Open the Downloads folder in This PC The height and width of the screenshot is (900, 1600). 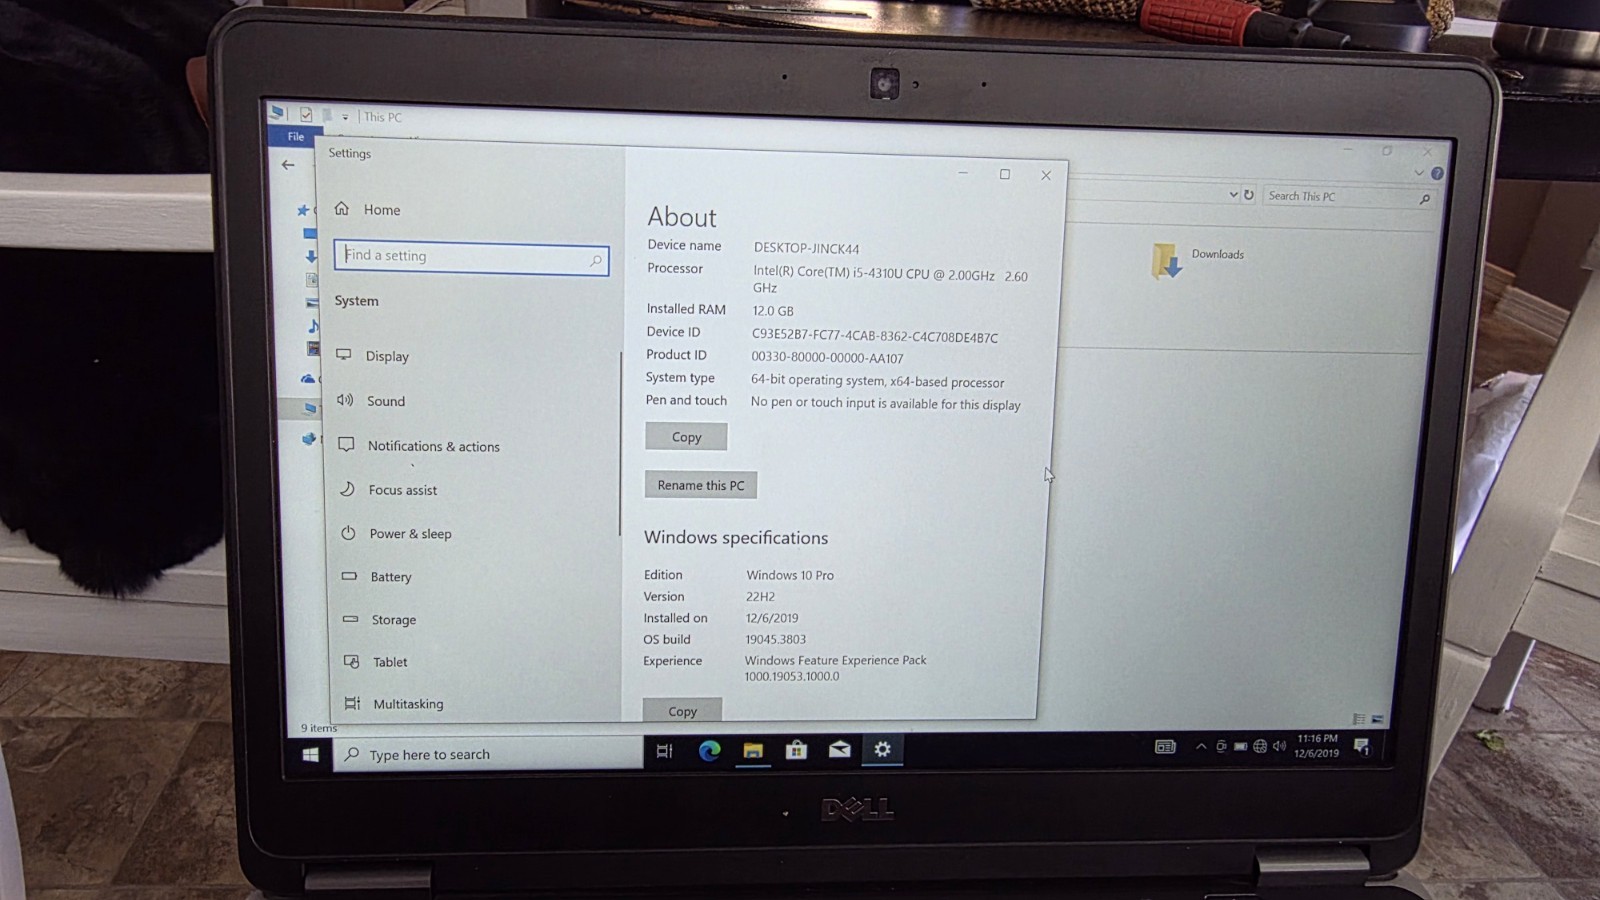point(1196,261)
